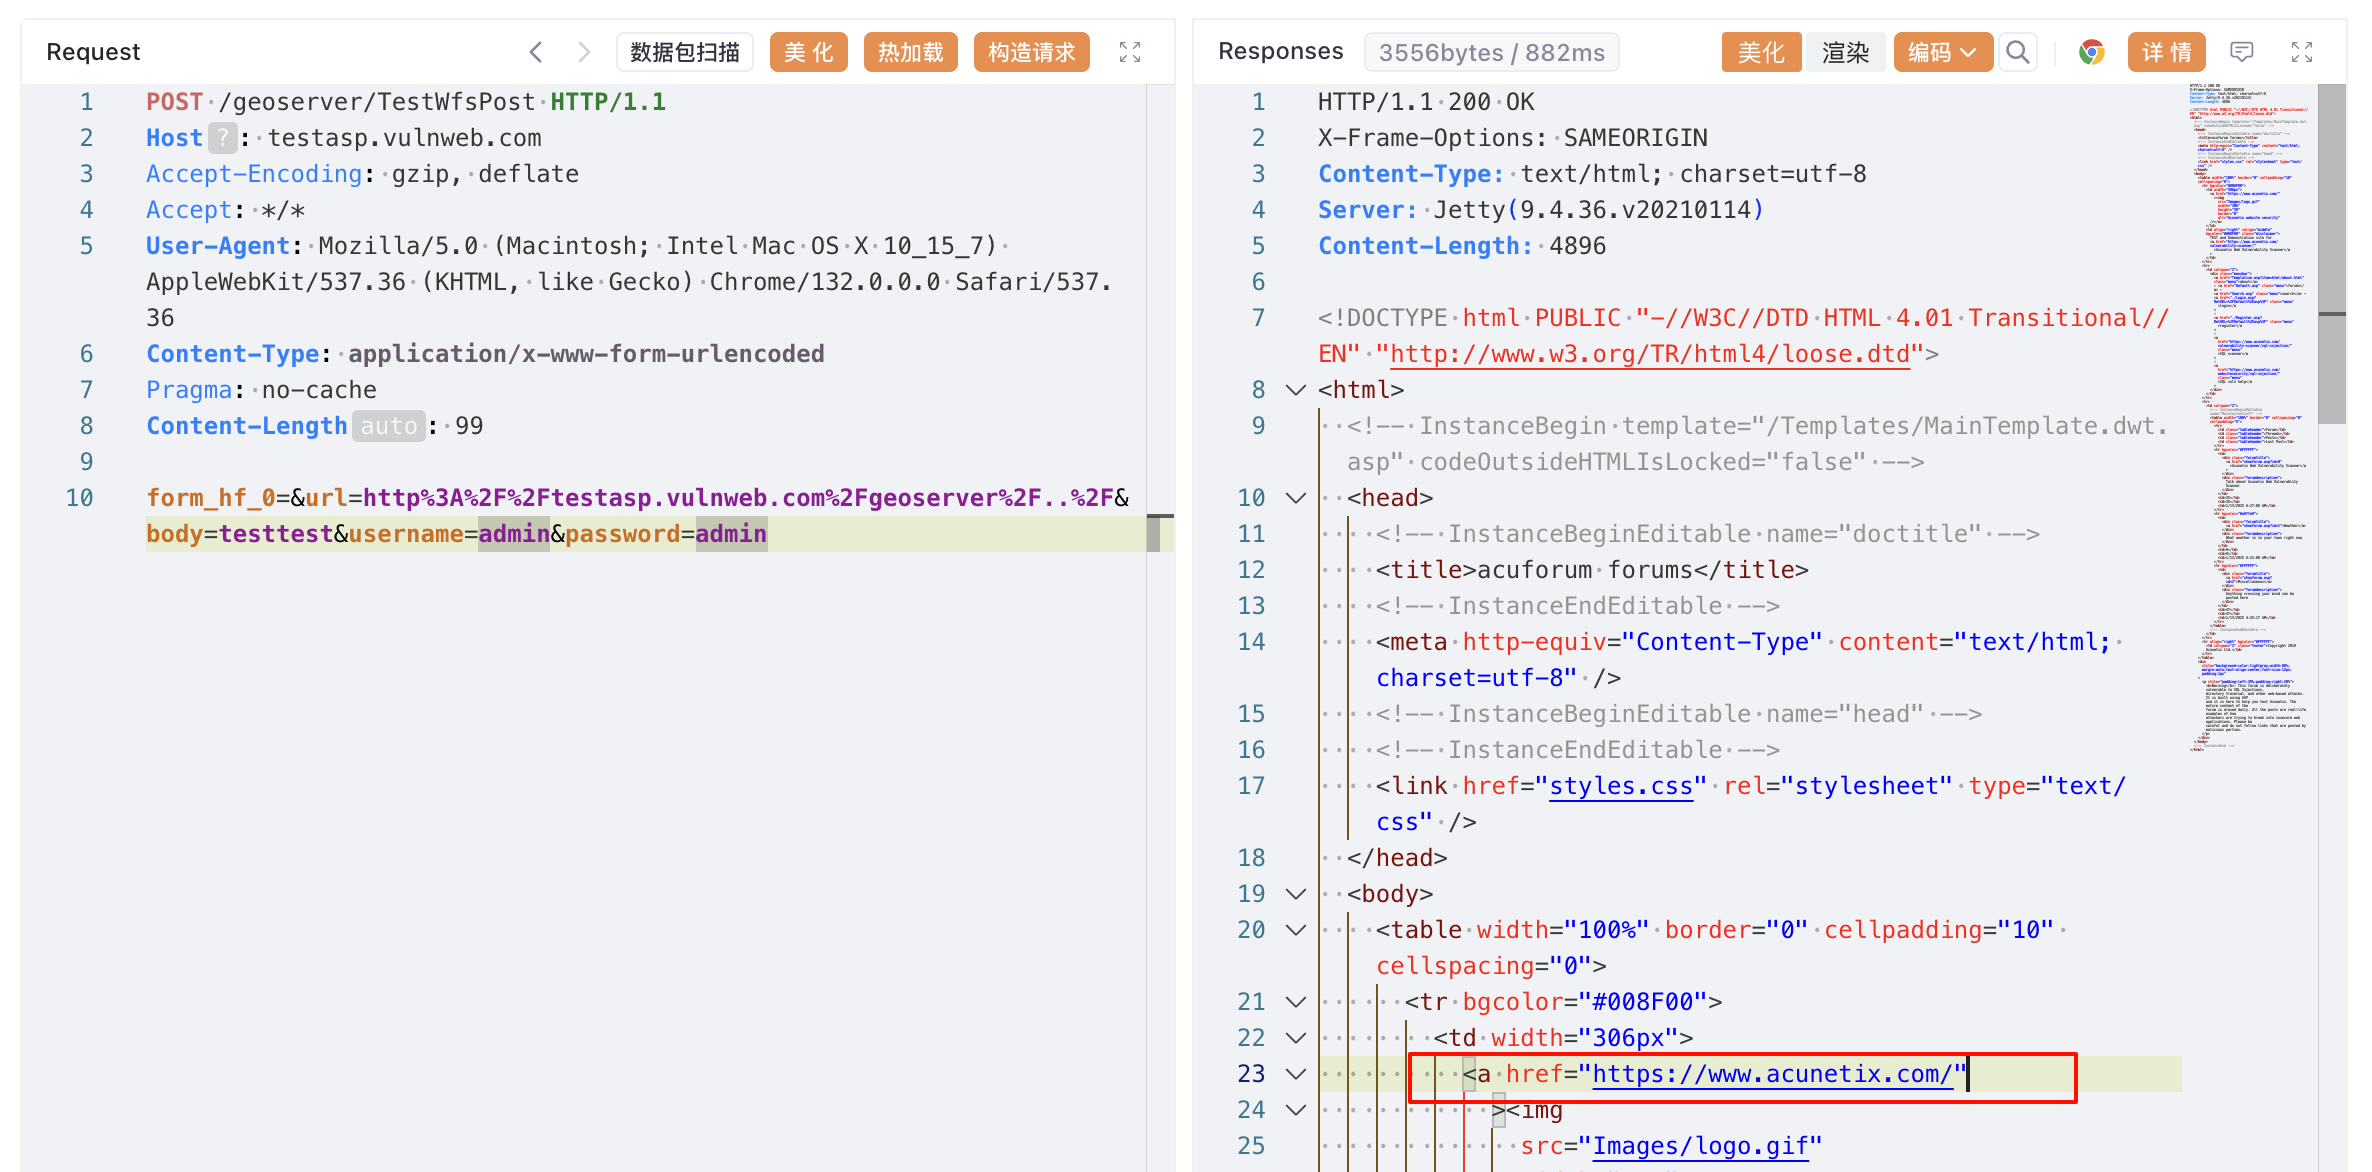
Task: Click the 构造请求 build request button
Action: pos(1031,52)
